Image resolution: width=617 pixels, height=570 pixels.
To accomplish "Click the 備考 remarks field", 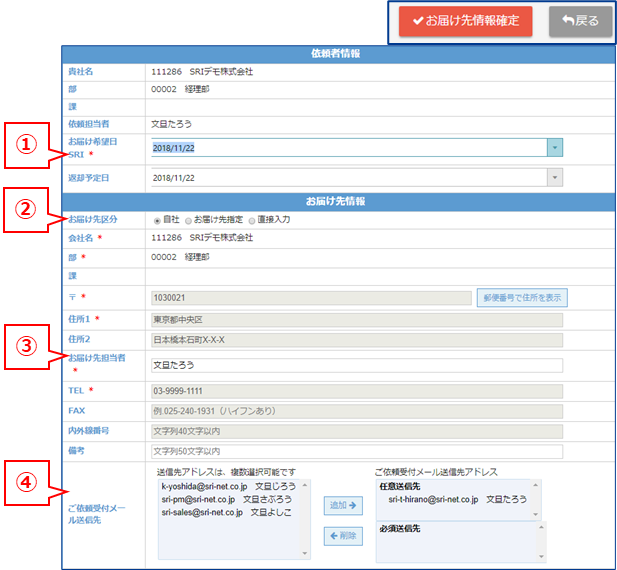I will point(356,452).
